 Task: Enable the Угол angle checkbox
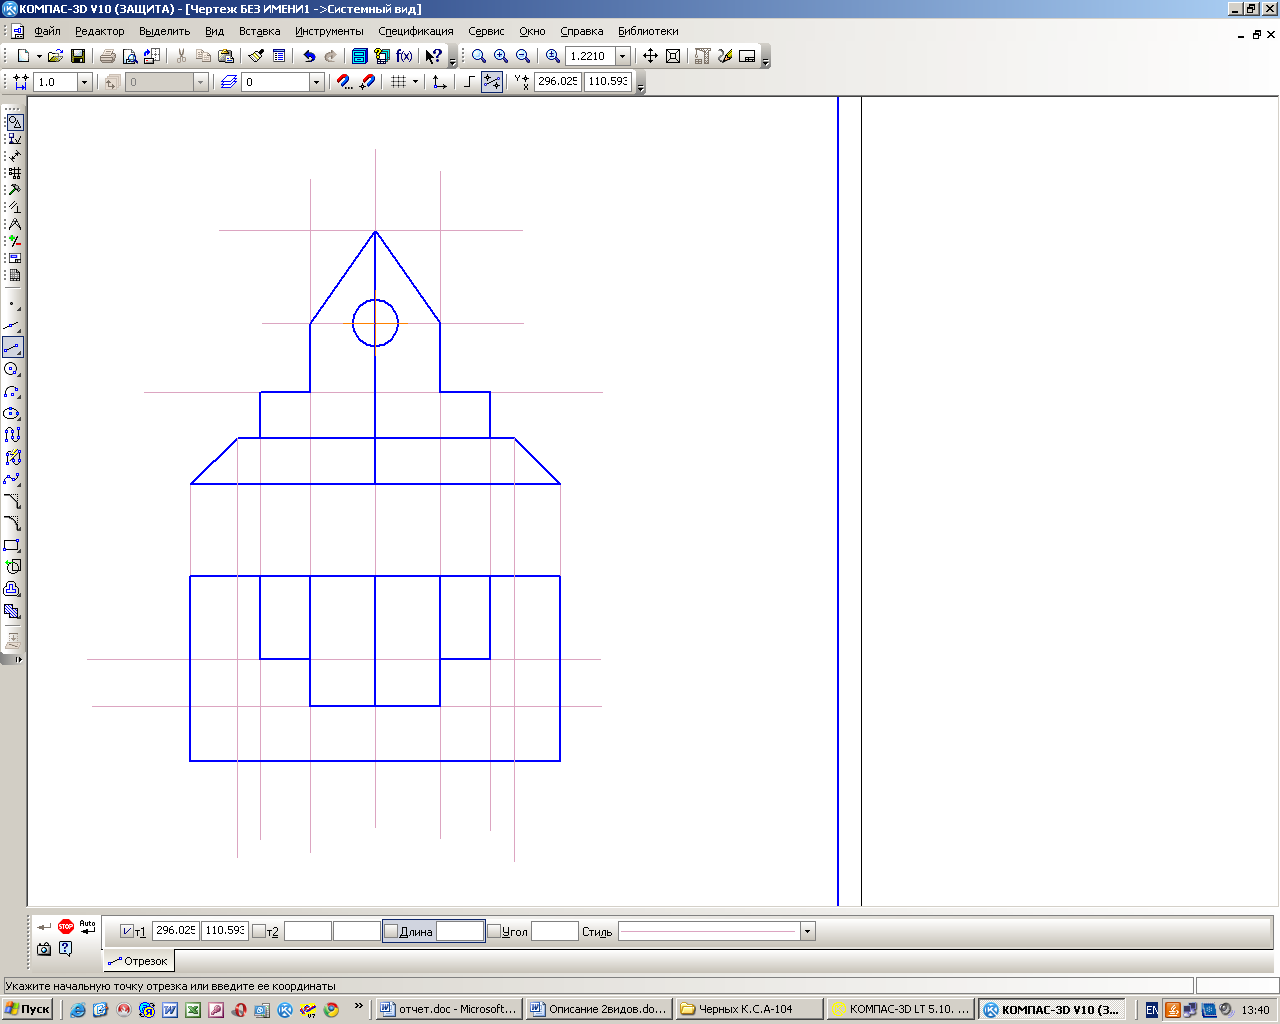(493, 931)
